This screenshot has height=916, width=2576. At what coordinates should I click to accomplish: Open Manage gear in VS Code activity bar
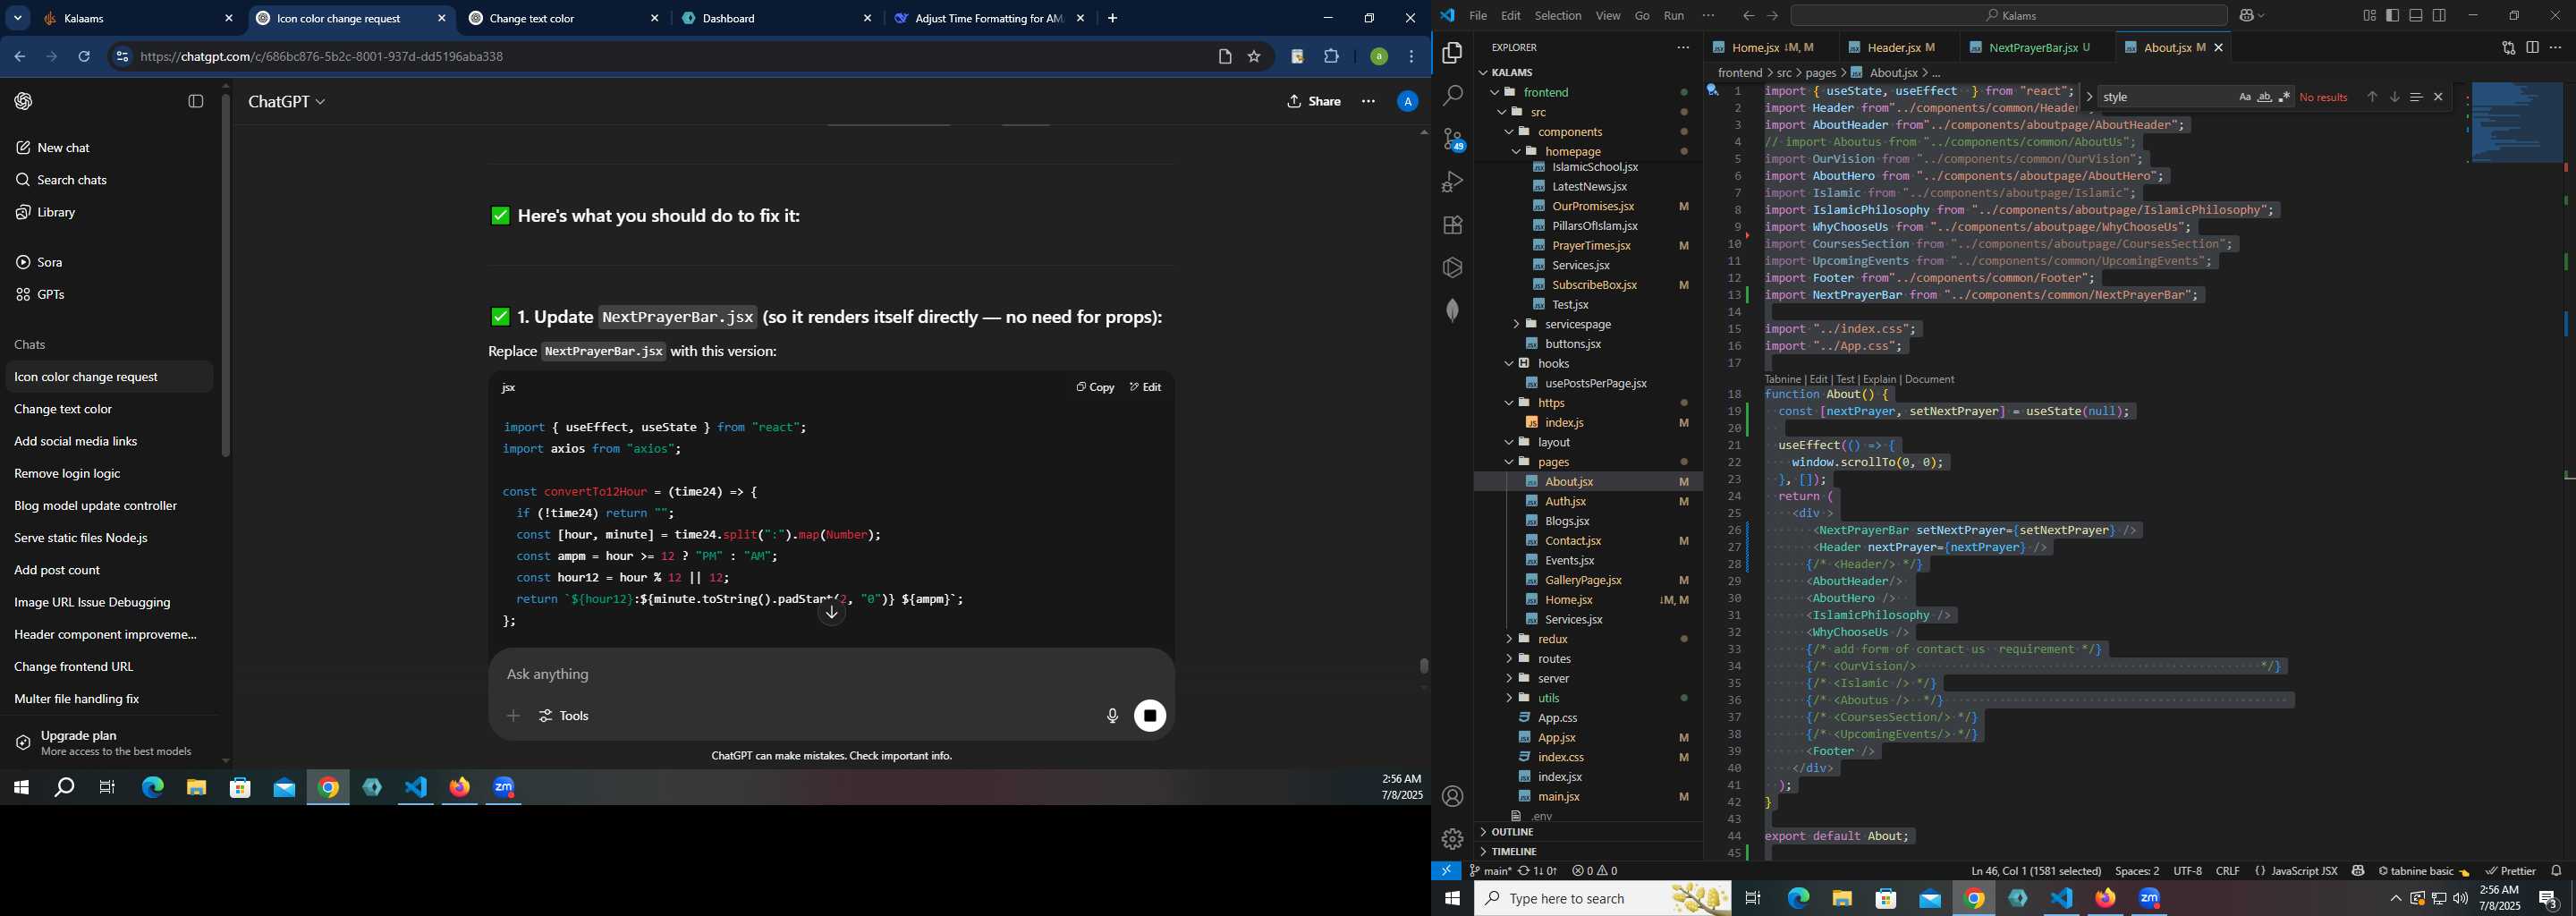1452,839
